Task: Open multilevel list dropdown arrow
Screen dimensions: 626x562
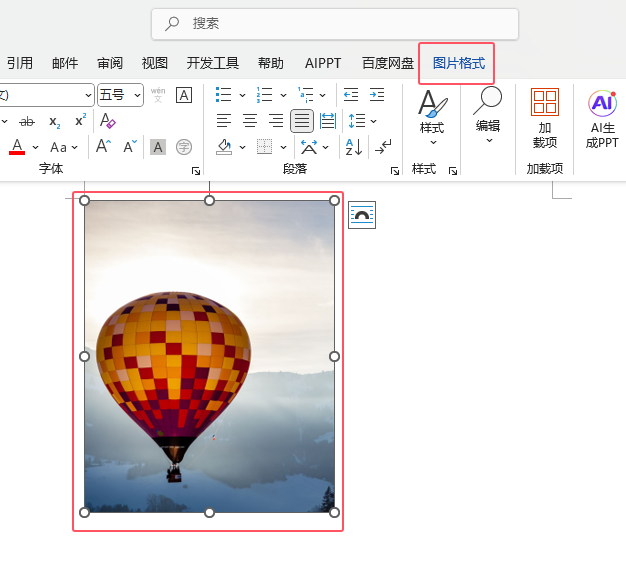Action: 323,95
